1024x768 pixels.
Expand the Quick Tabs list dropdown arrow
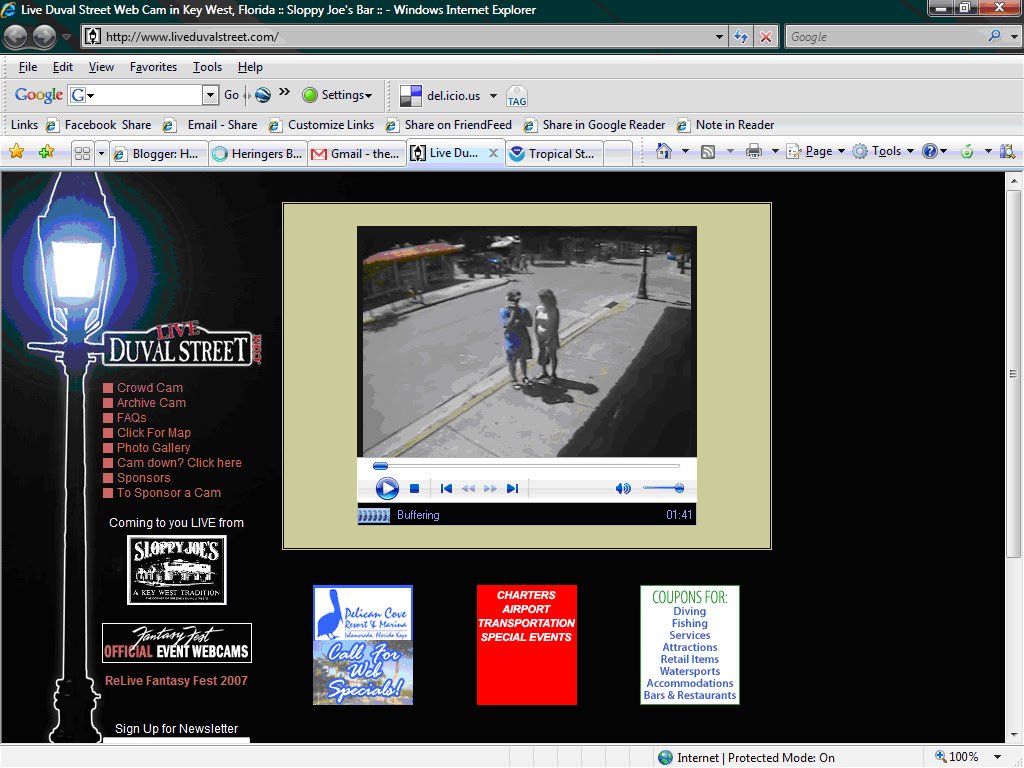101,154
